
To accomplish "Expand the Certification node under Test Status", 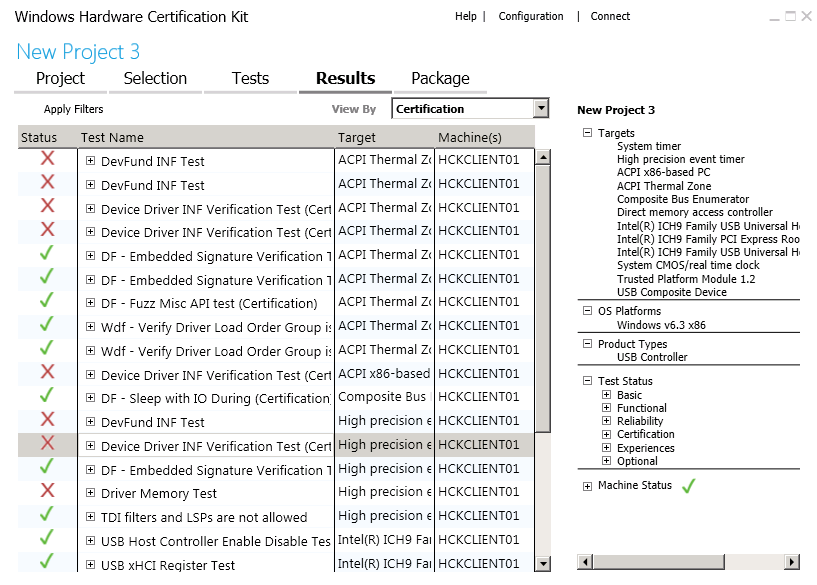I will (x=606, y=433).
